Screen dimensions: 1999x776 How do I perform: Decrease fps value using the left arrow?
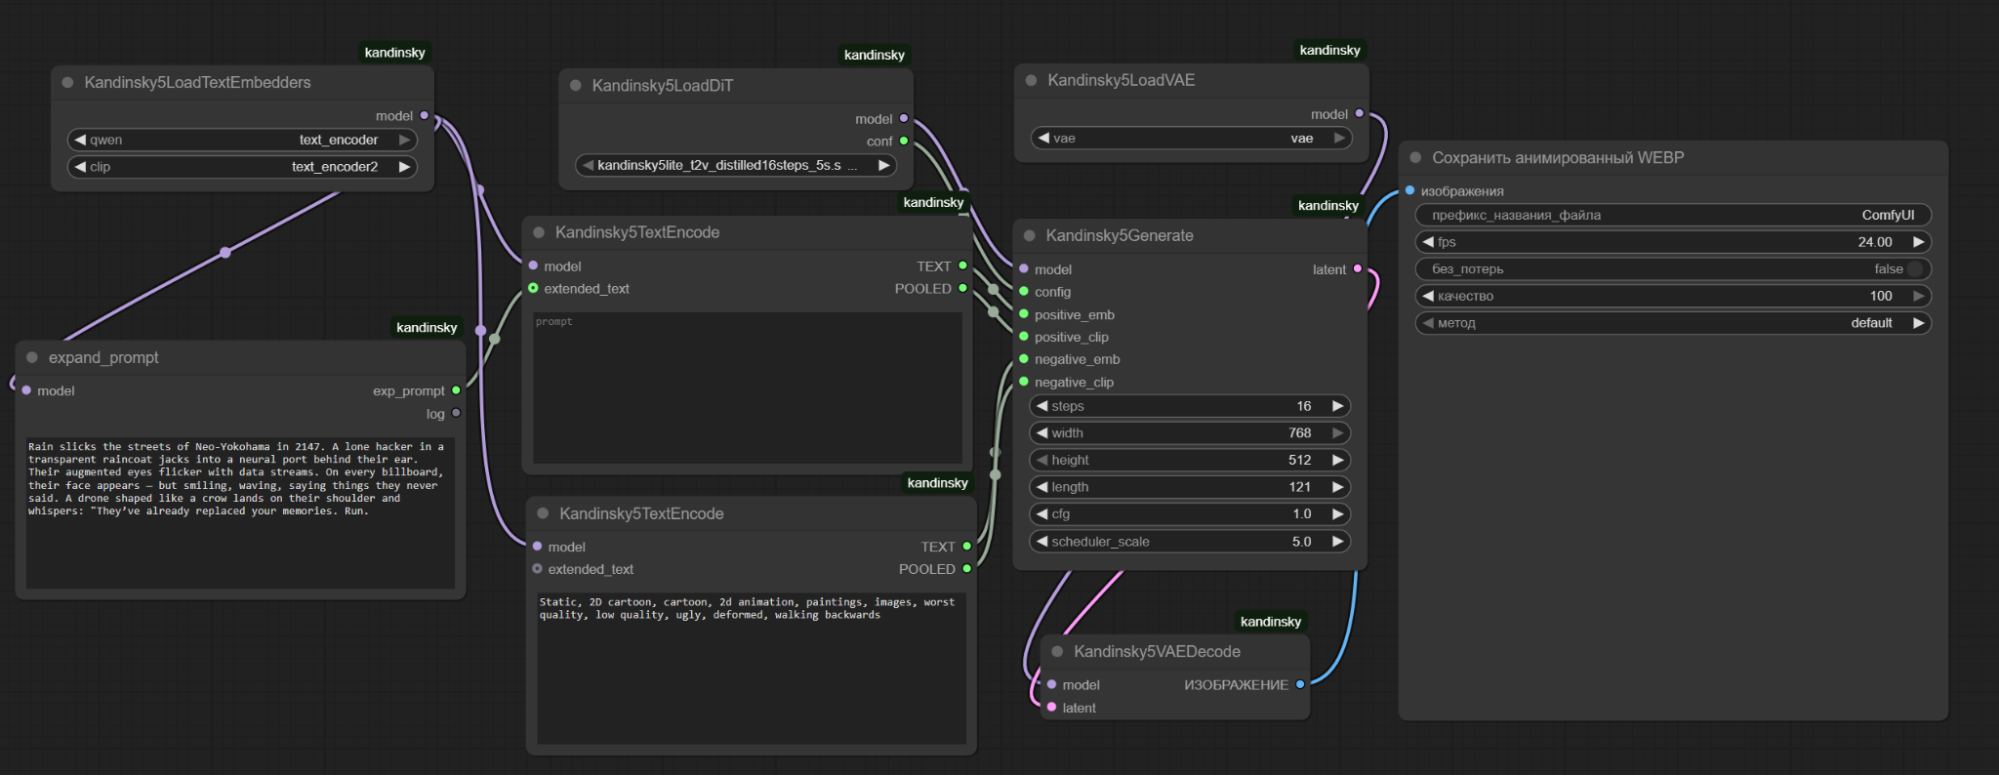pyautogui.click(x=1428, y=242)
